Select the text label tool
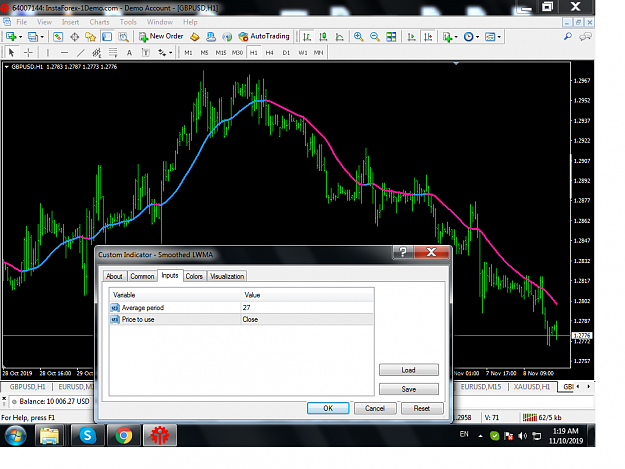Viewport: 625px width, 469px height. point(146,52)
